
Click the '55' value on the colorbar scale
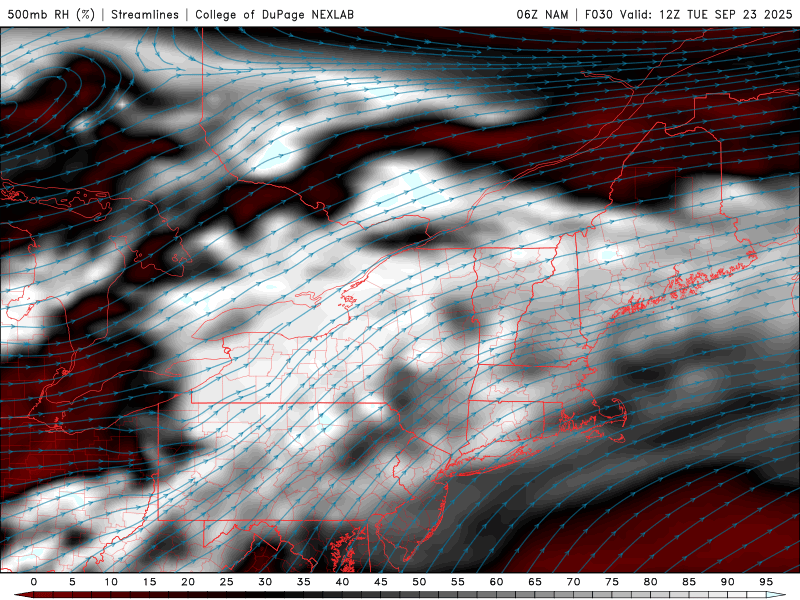(x=458, y=582)
